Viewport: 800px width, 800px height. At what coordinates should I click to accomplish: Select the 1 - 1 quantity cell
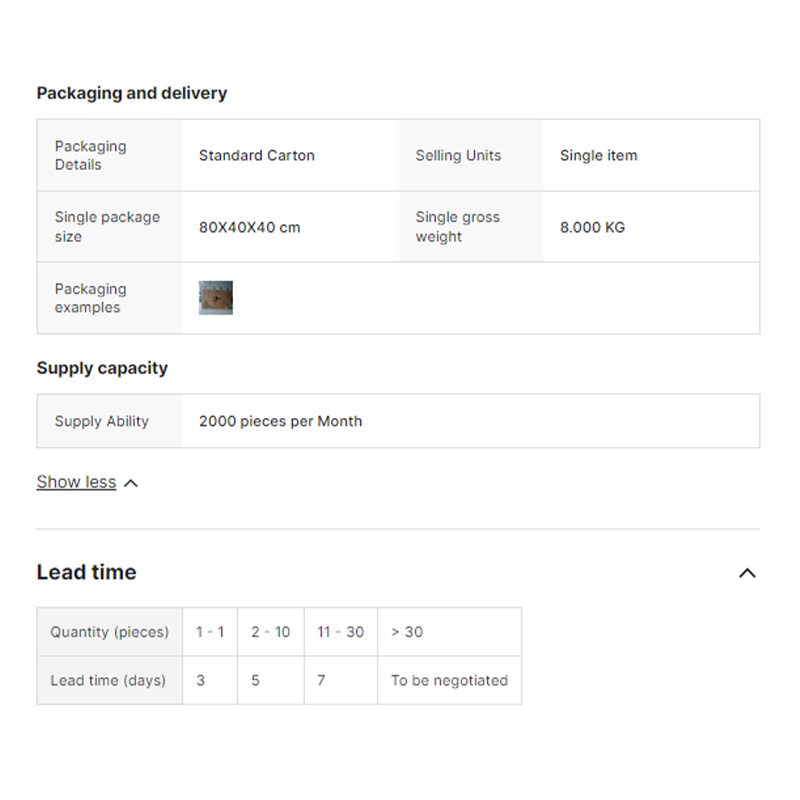[210, 632]
